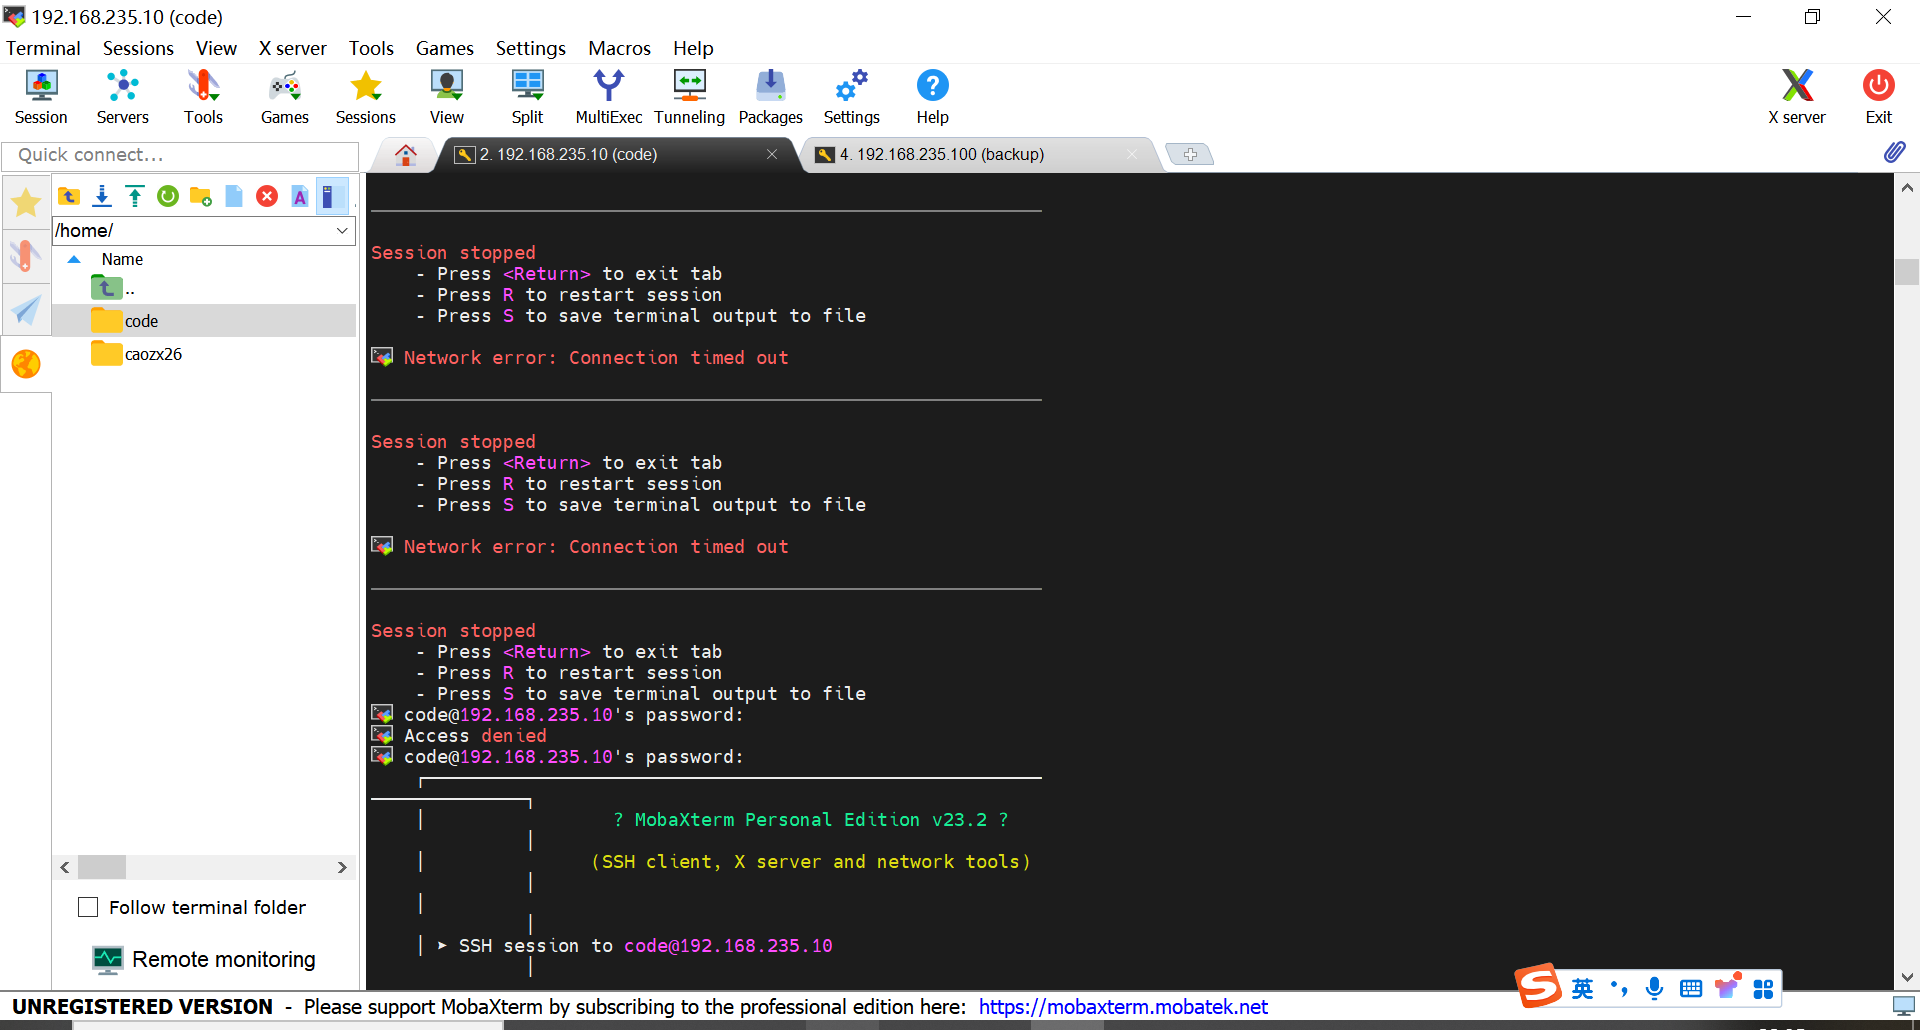Refresh the SFTP folder with green icon
The image size is (1920, 1030).
(x=168, y=196)
